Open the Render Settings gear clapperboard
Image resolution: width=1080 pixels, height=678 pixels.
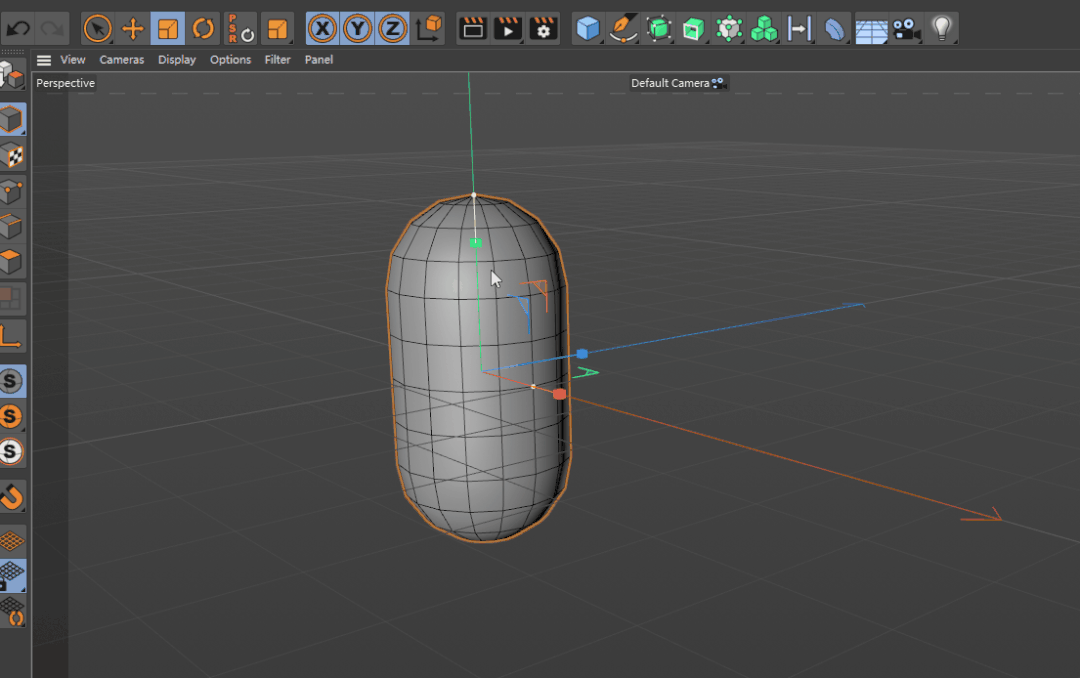(543, 29)
